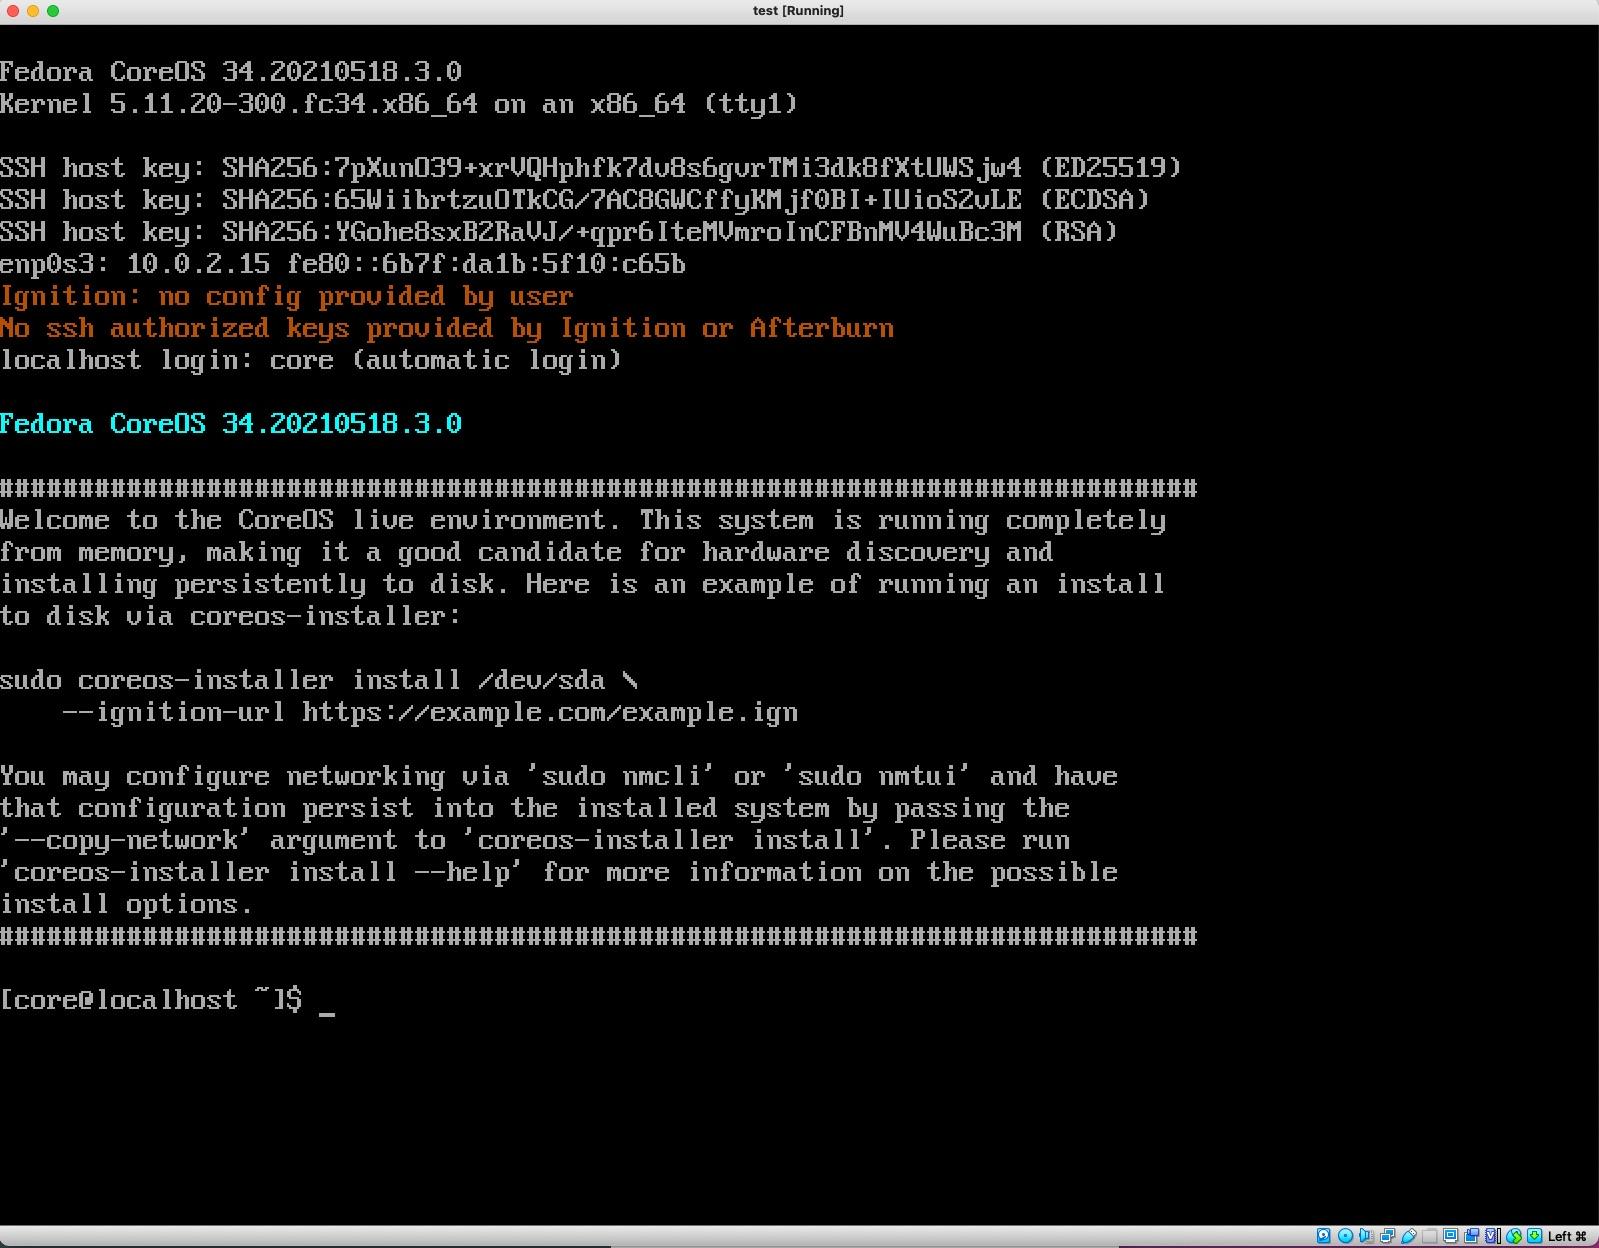The height and width of the screenshot is (1248, 1599).
Task: Click the 'You may configure networking' line
Action: click(x=559, y=776)
